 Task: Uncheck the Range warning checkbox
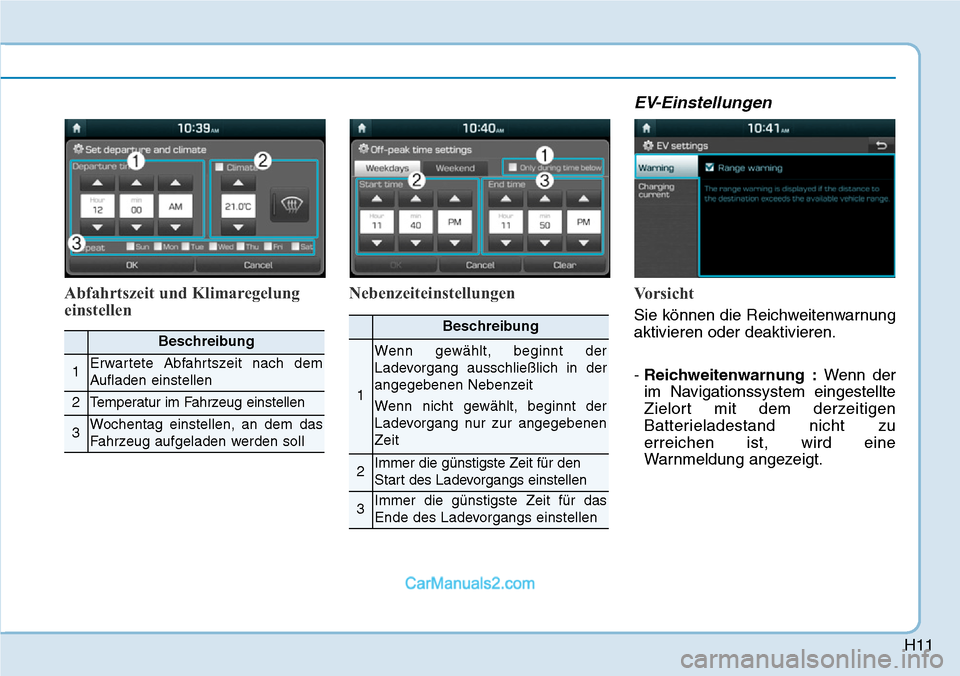click(710, 167)
